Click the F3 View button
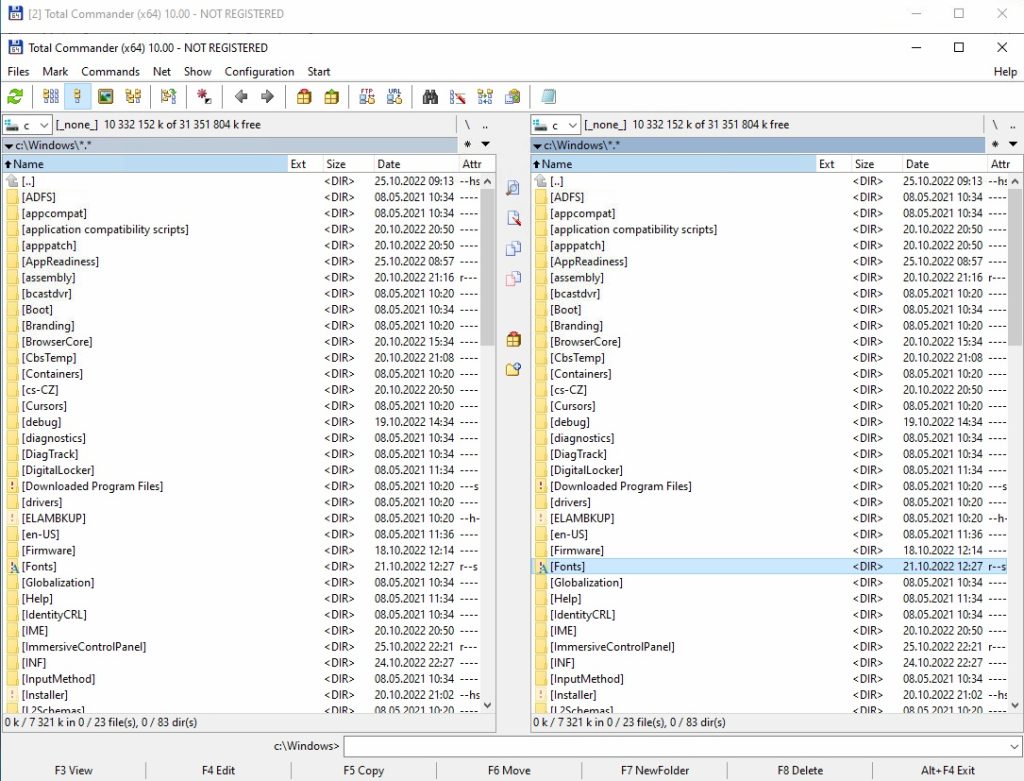 73,770
